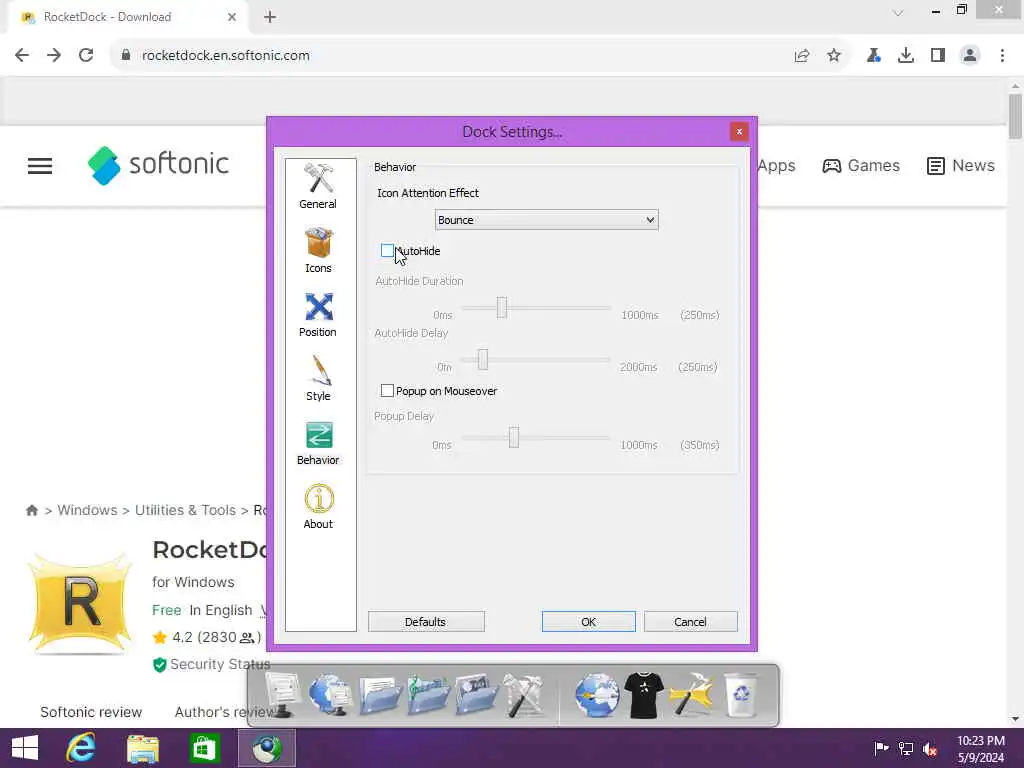Click the Popup Delay slider handle
This screenshot has height=768, width=1024.
[x=514, y=437]
